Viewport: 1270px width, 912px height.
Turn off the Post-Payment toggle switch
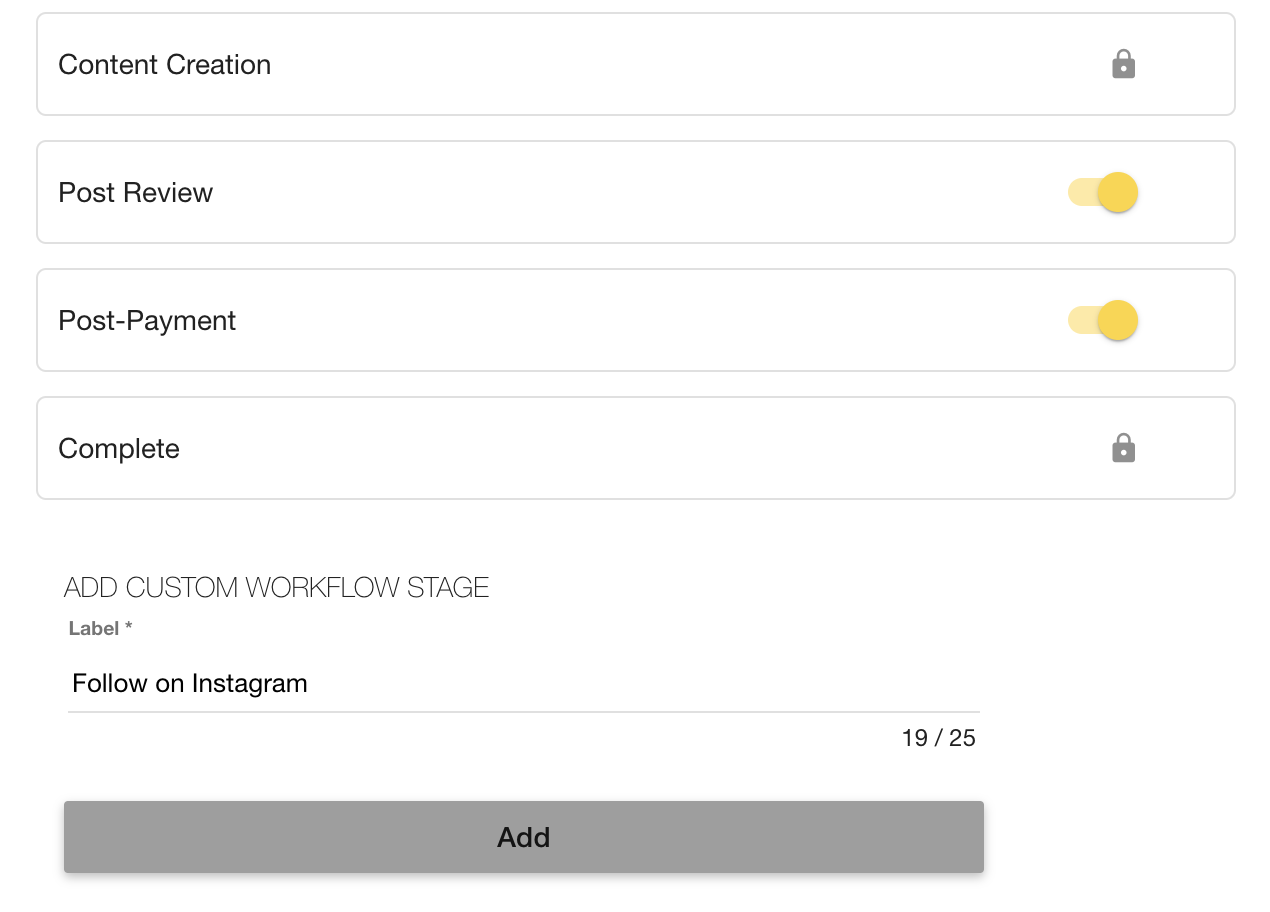coord(1103,320)
